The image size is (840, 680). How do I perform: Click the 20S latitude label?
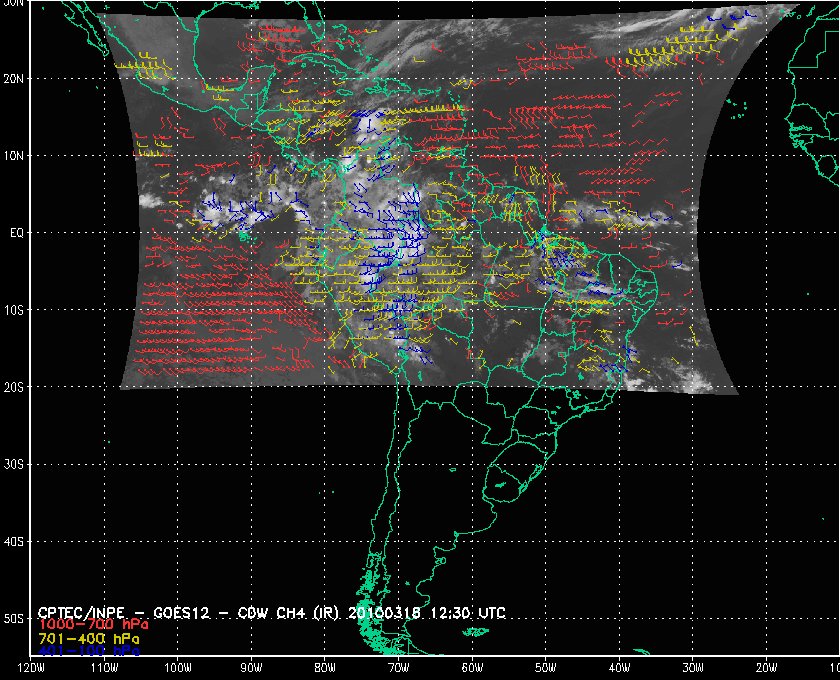(14, 387)
